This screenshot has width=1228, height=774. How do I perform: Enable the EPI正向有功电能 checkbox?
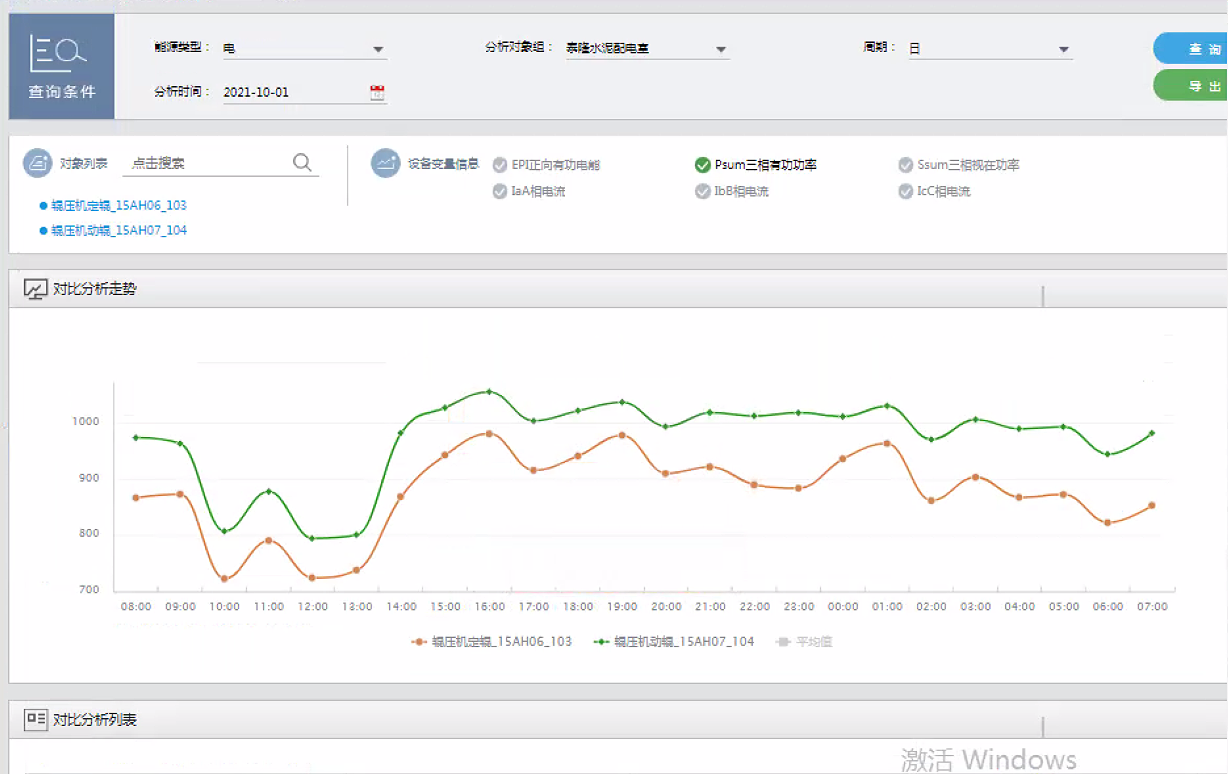click(500, 165)
